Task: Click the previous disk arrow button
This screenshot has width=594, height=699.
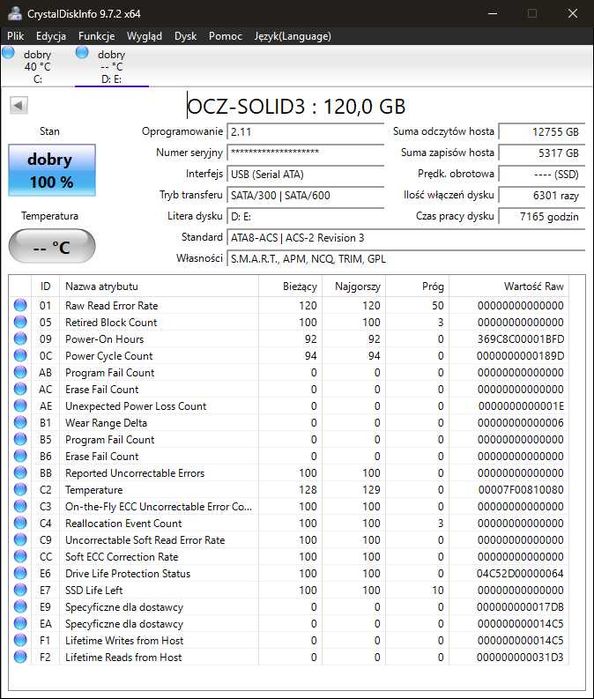Action: 19,106
